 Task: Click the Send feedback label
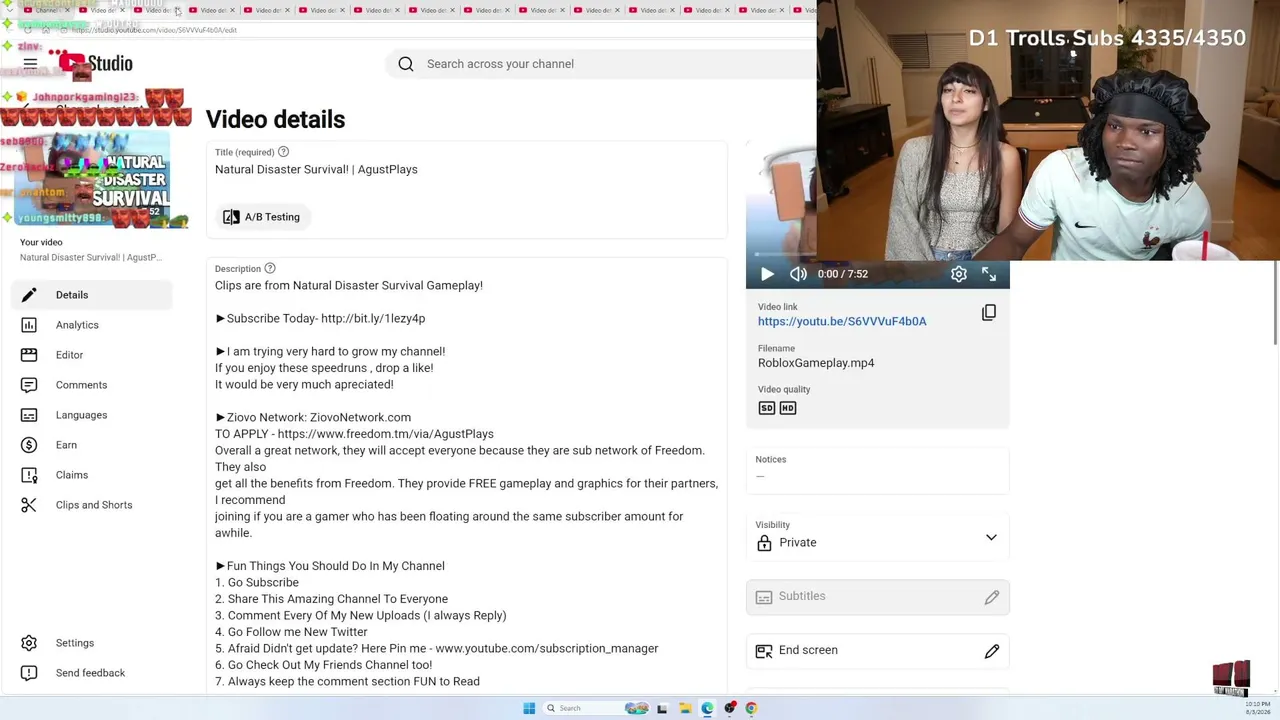90,673
